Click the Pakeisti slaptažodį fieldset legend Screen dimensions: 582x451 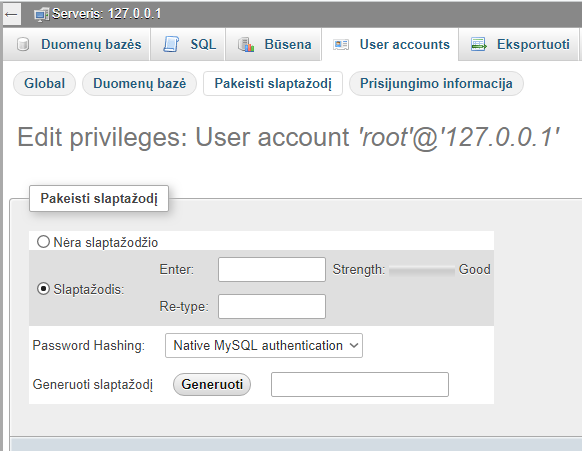tap(99, 199)
